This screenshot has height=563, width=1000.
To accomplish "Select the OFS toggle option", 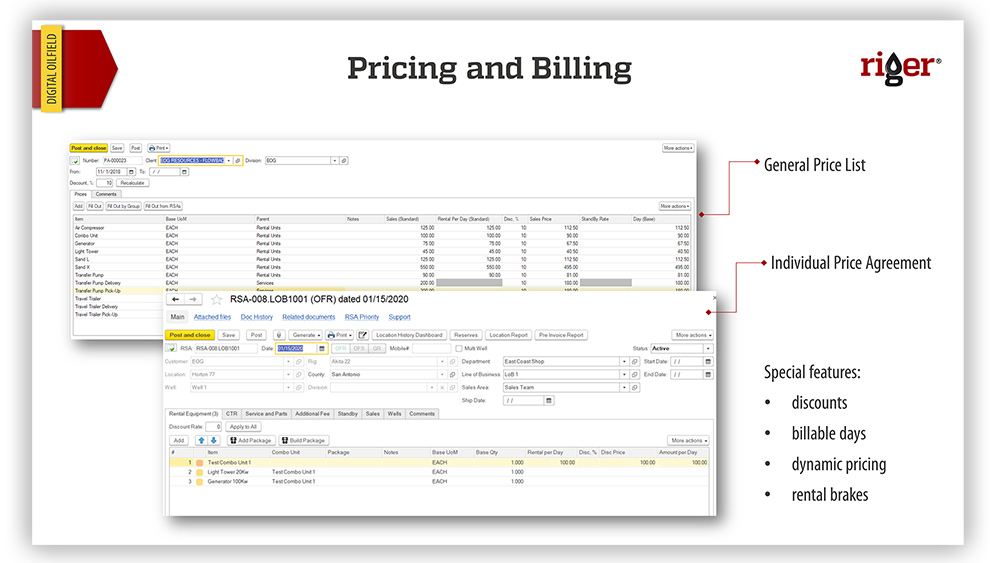I will pyautogui.click(x=359, y=348).
